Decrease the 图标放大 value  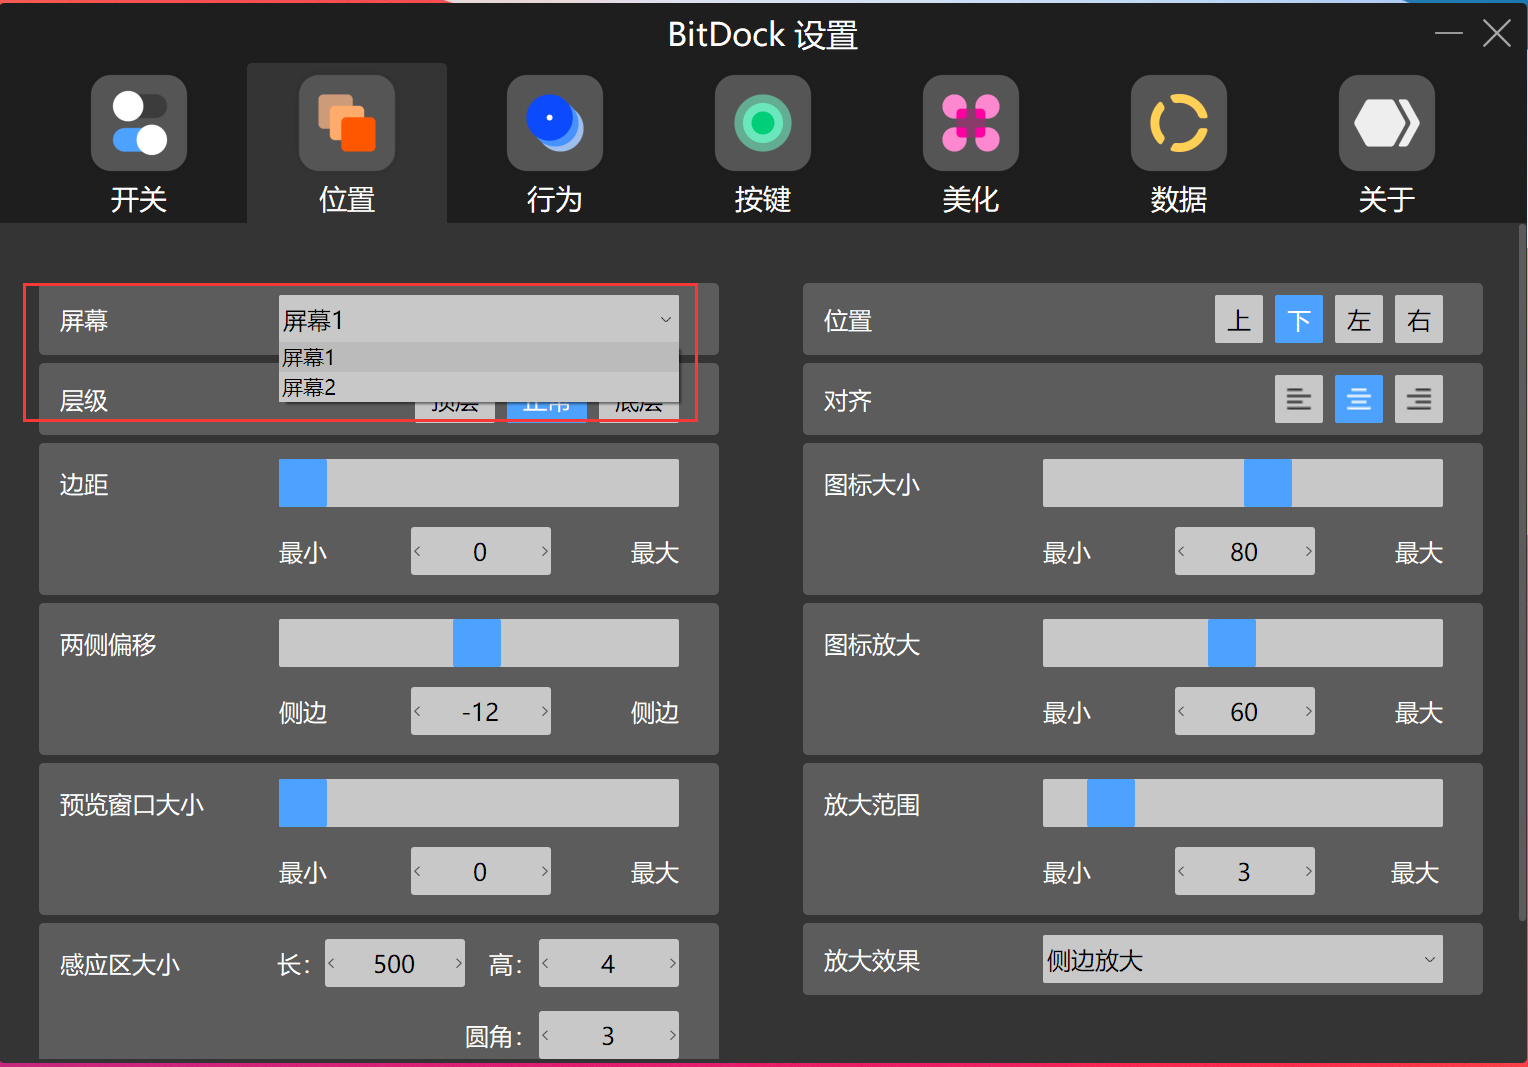[x=1182, y=711]
